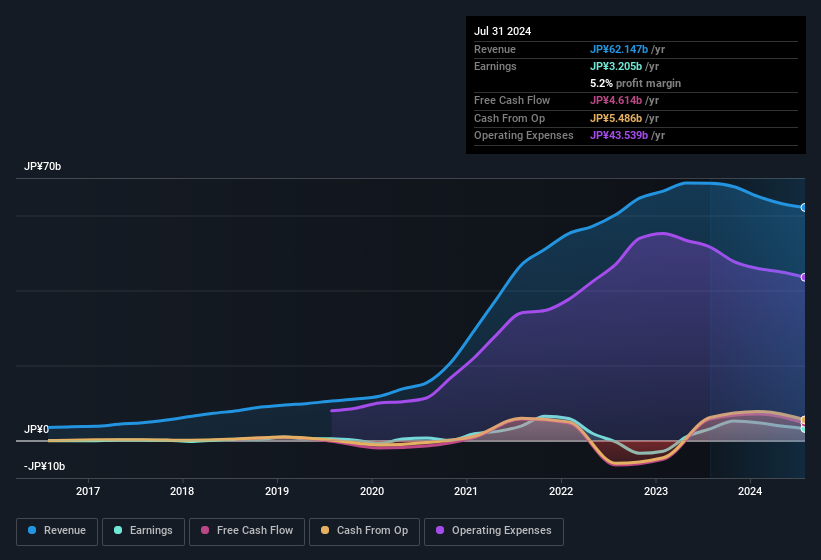
Task: Click the Operating Expenses endpoint marker
Action: [x=804, y=277]
